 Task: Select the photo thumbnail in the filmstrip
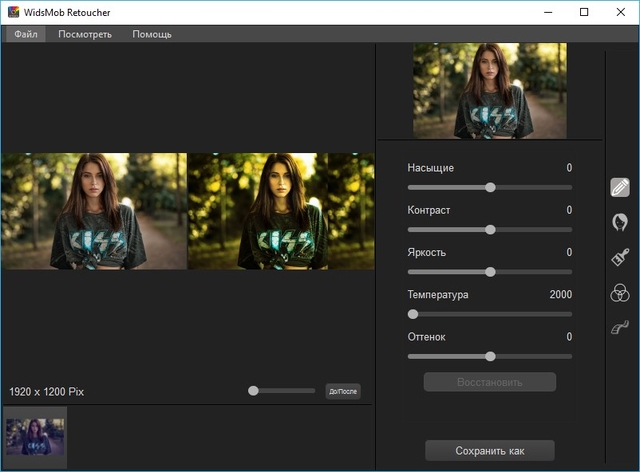(35, 436)
